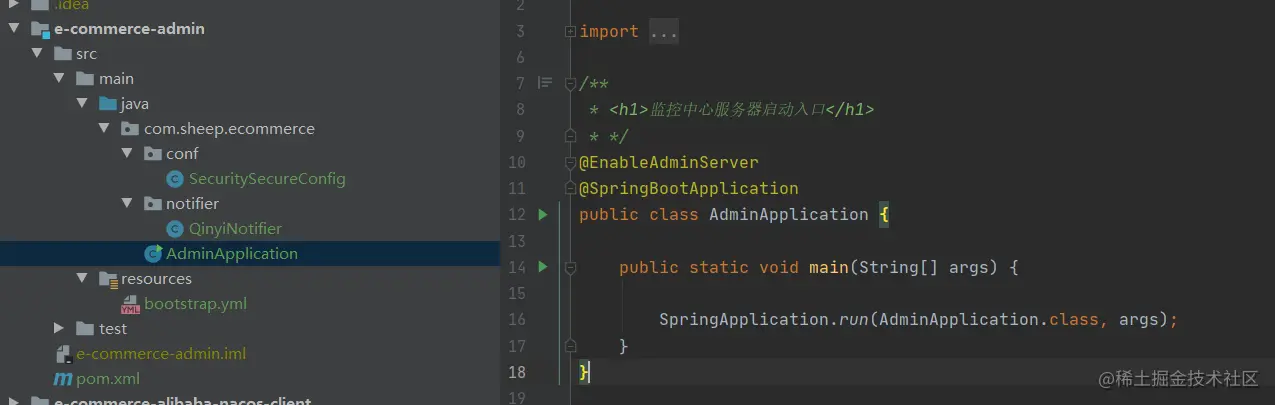The image size is (1275, 405).
Task: Click the main folder icon
Action: (85, 79)
